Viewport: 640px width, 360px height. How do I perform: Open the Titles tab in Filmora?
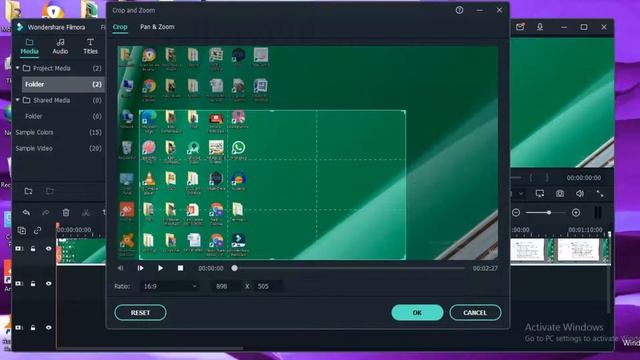point(90,47)
